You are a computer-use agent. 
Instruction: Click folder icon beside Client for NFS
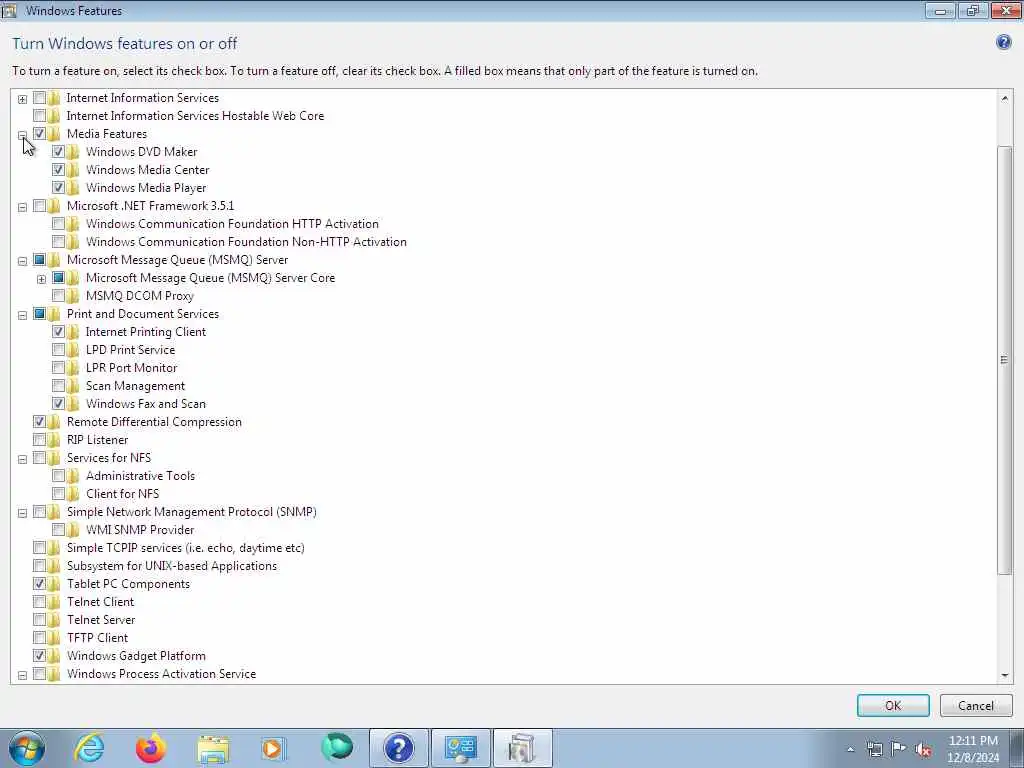73,494
